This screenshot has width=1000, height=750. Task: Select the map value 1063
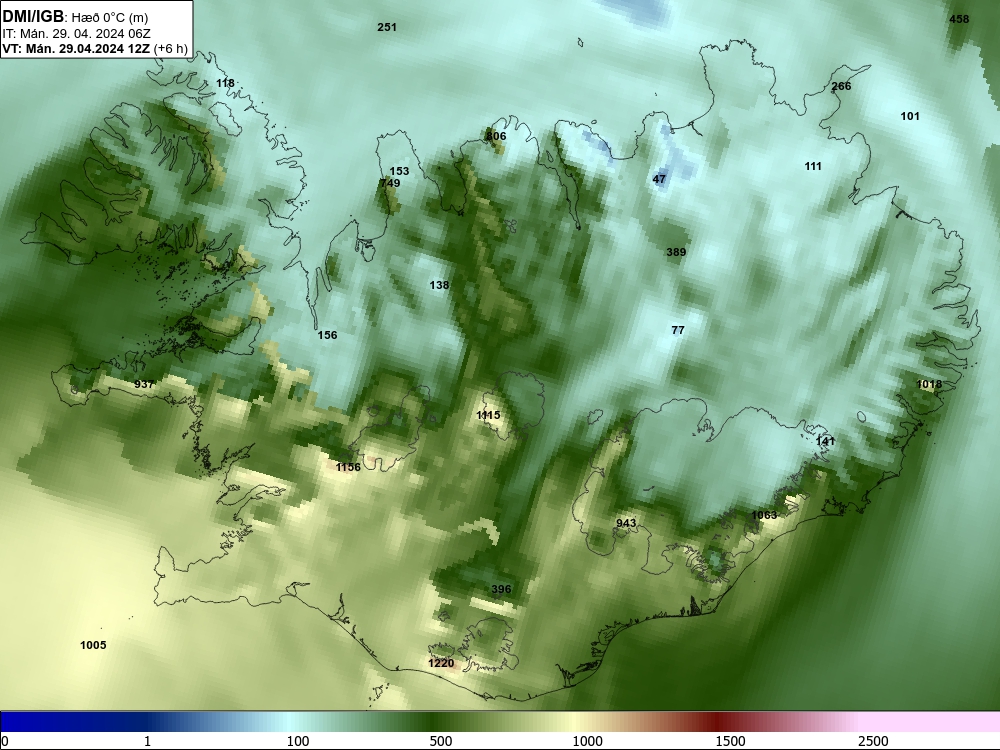tap(764, 515)
